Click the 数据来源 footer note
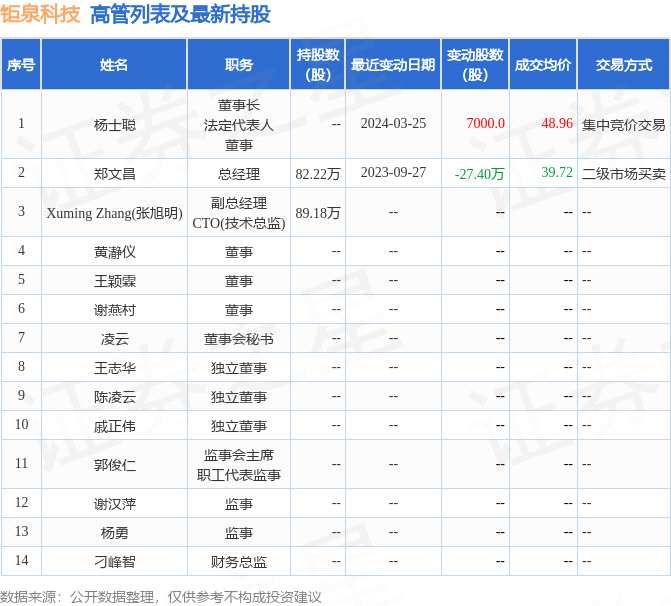 160,597
